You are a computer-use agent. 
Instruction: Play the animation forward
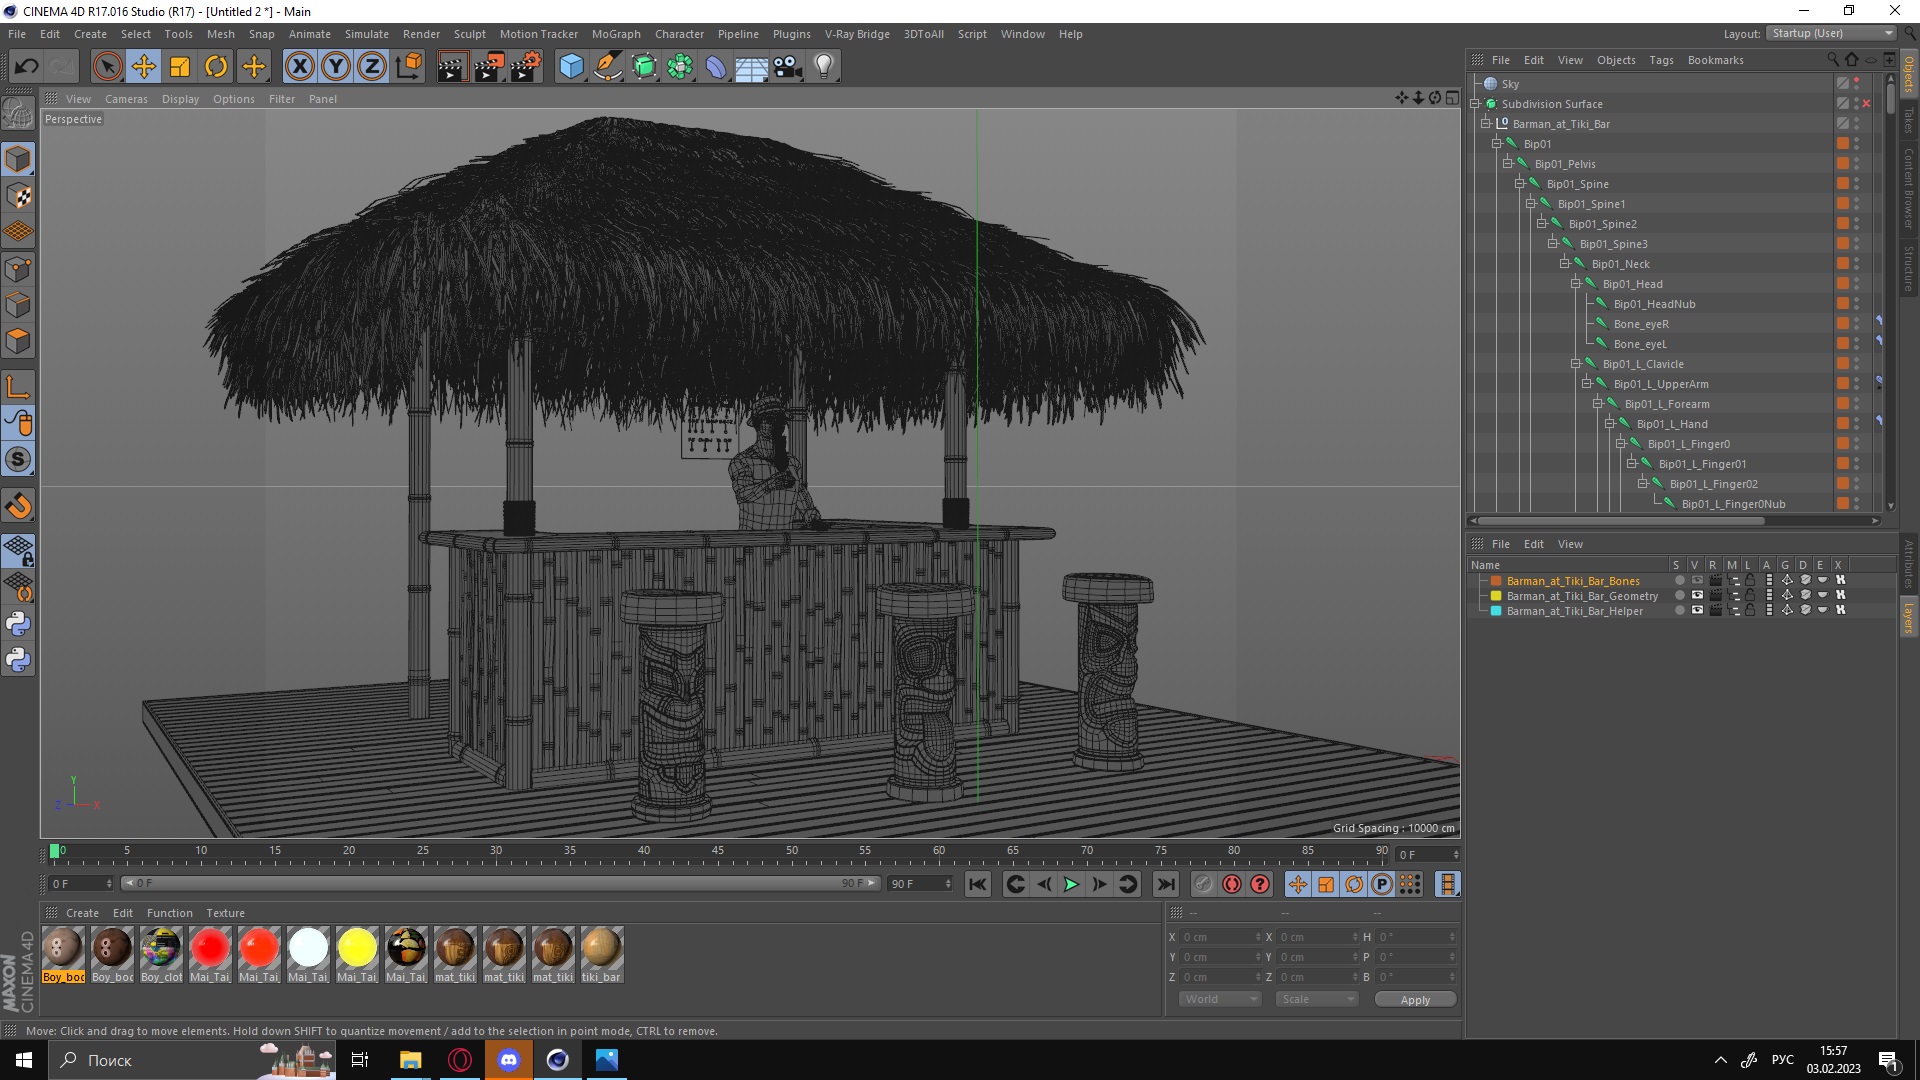pos(1071,884)
